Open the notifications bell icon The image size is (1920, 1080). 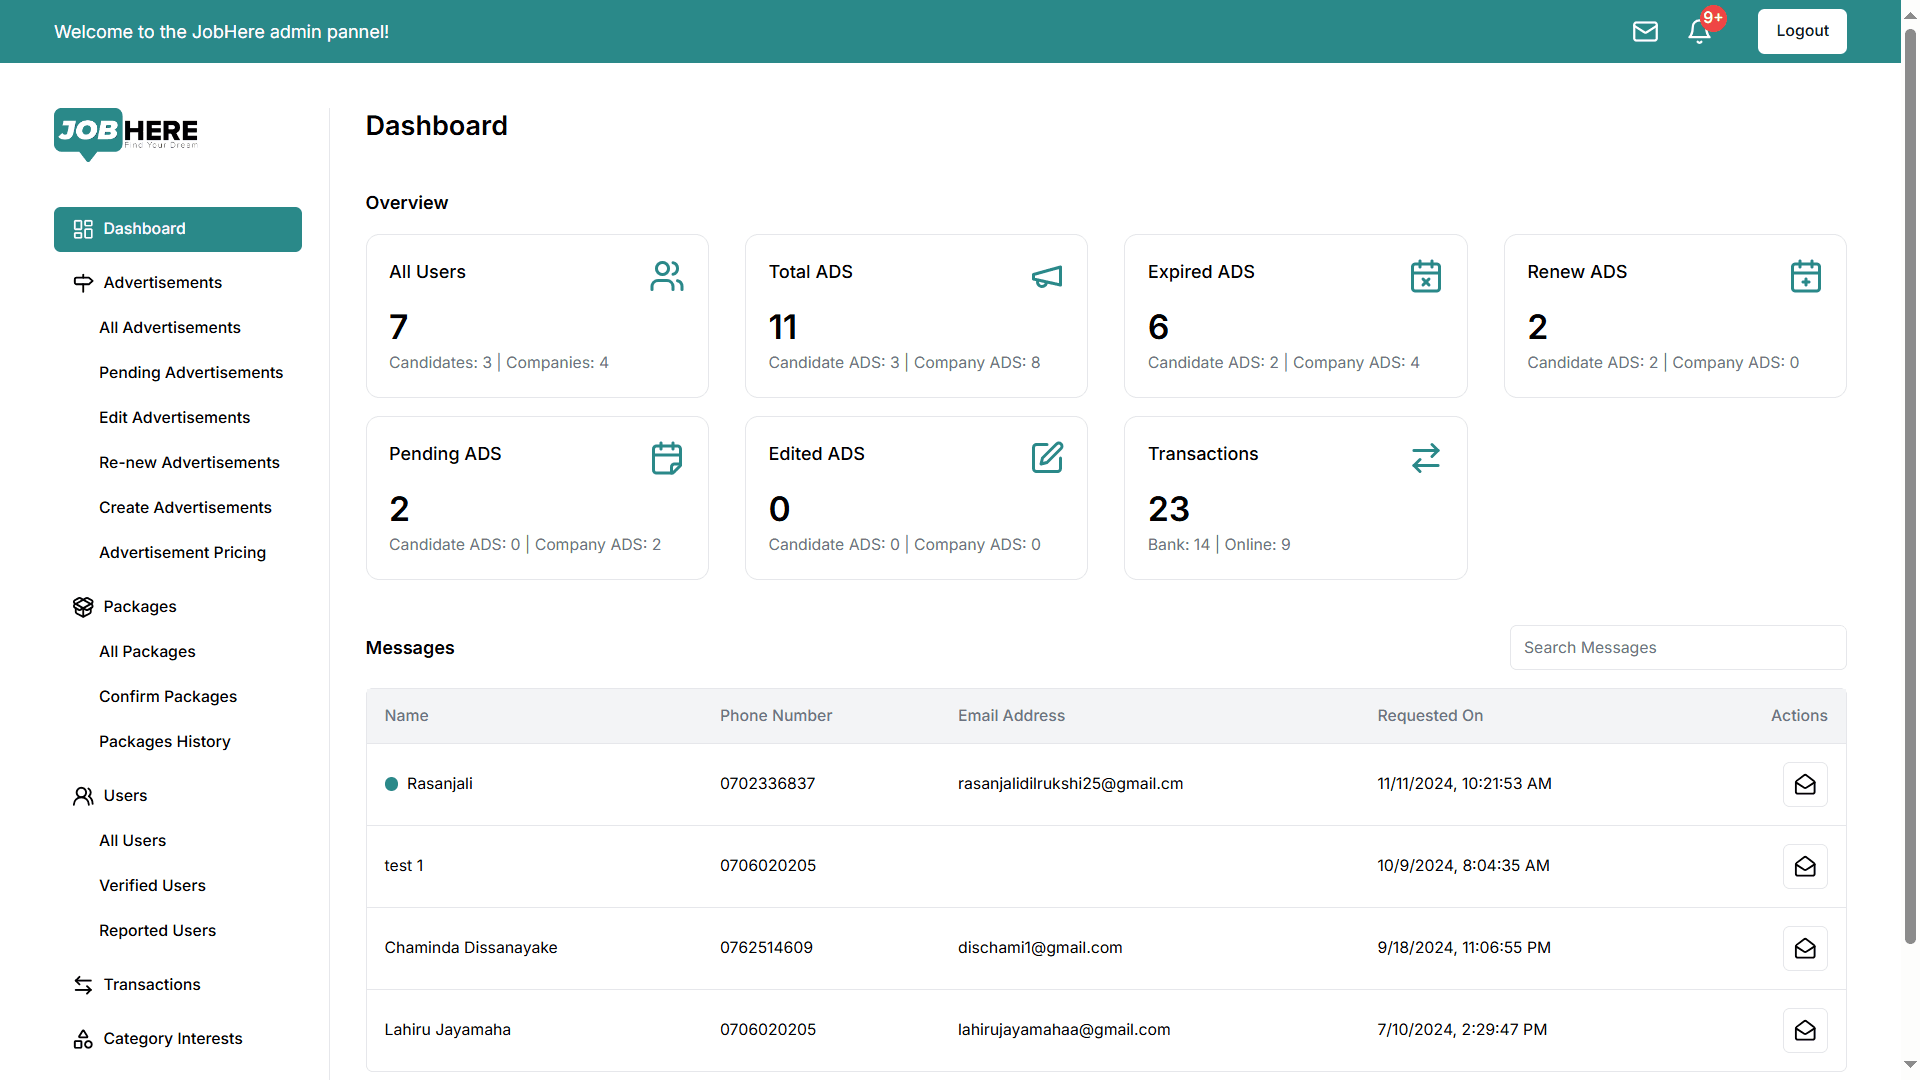(x=1699, y=32)
